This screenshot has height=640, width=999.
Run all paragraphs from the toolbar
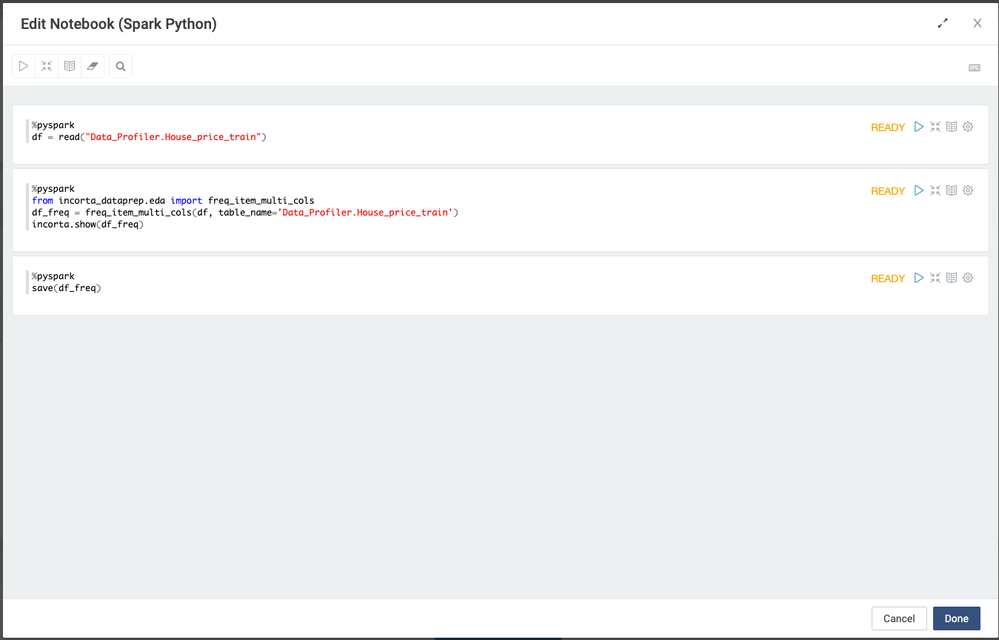point(24,66)
